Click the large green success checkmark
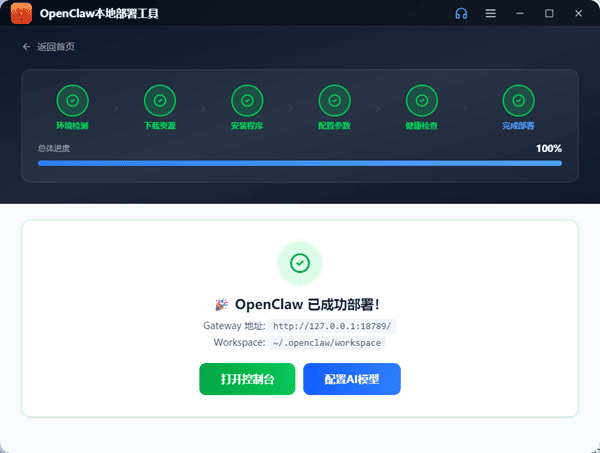Image resolution: width=600 pixels, height=453 pixels. point(299,263)
